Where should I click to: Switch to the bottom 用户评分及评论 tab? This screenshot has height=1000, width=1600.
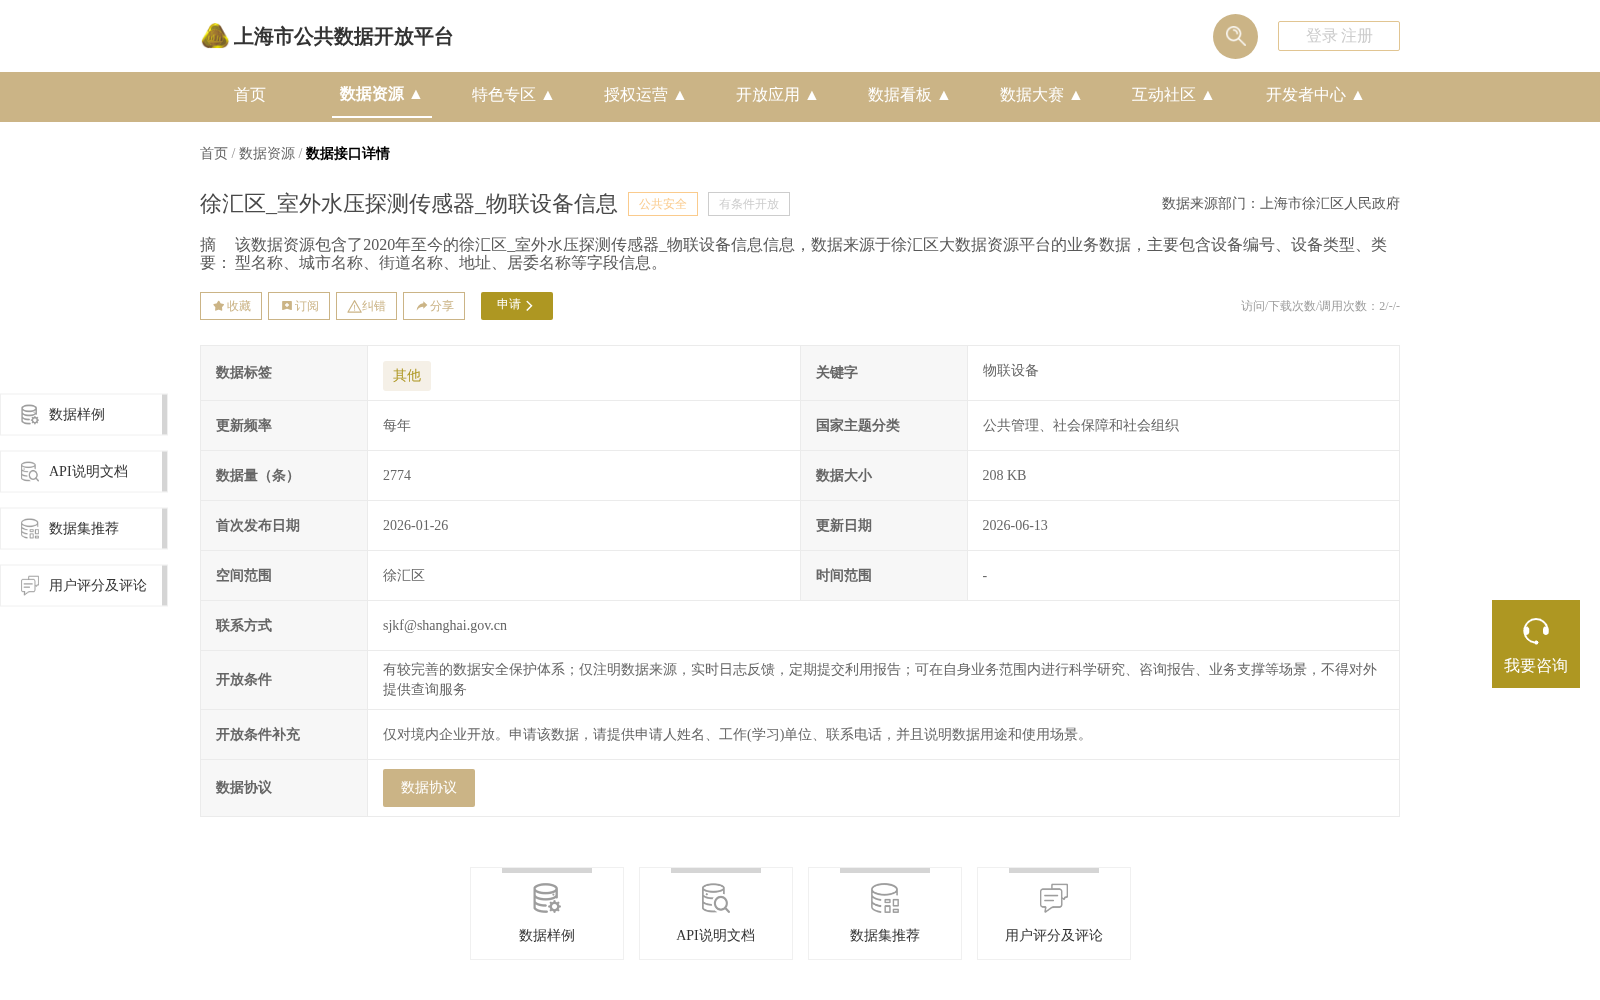coord(1054,914)
